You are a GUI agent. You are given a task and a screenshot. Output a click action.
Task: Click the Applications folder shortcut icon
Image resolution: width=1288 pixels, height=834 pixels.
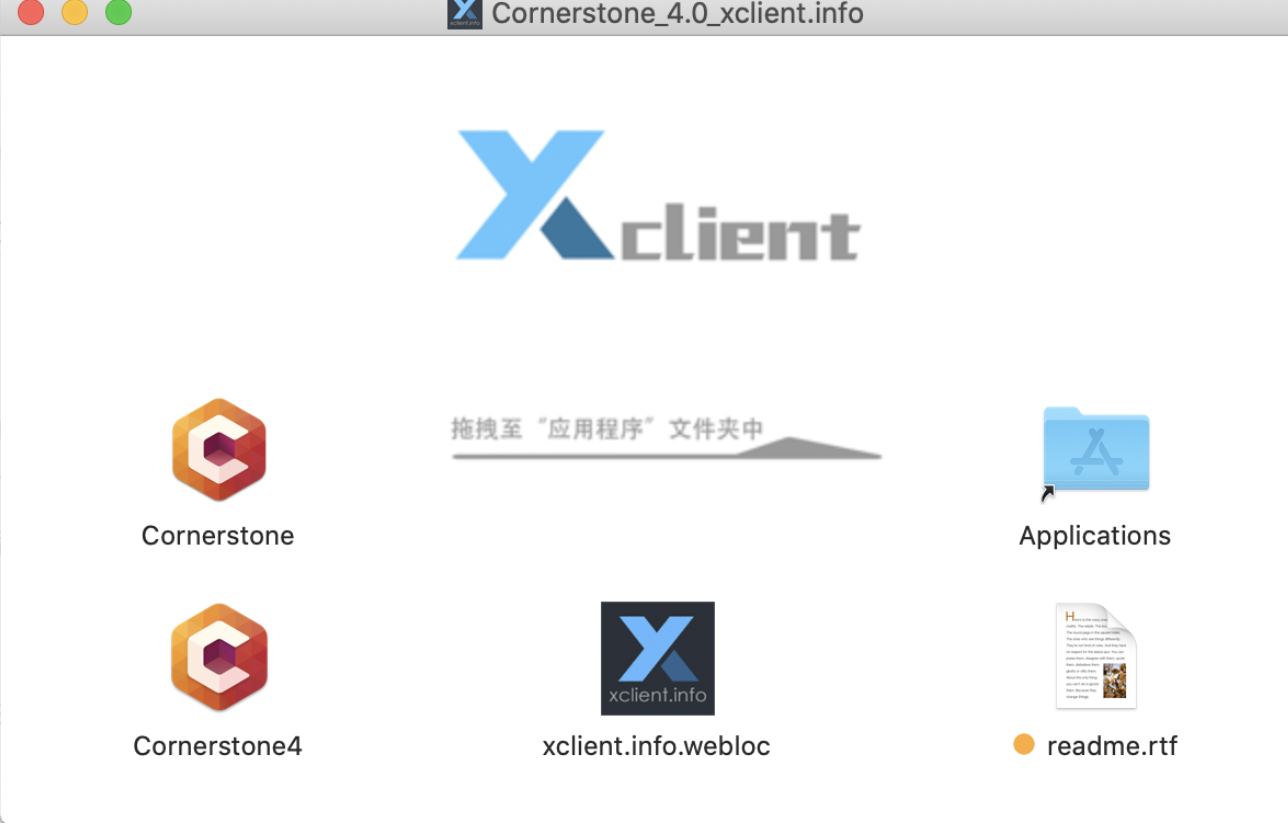tap(1095, 449)
